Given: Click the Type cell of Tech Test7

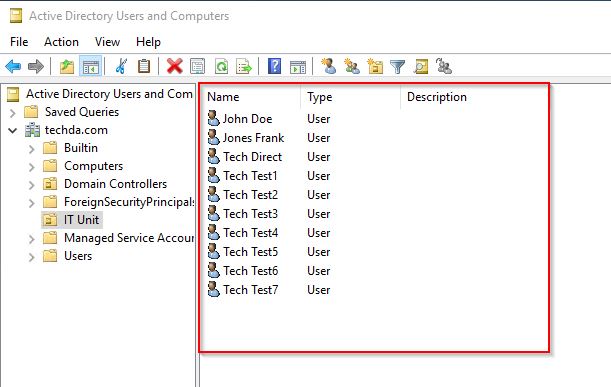Looking at the screenshot, I should [318, 290].
